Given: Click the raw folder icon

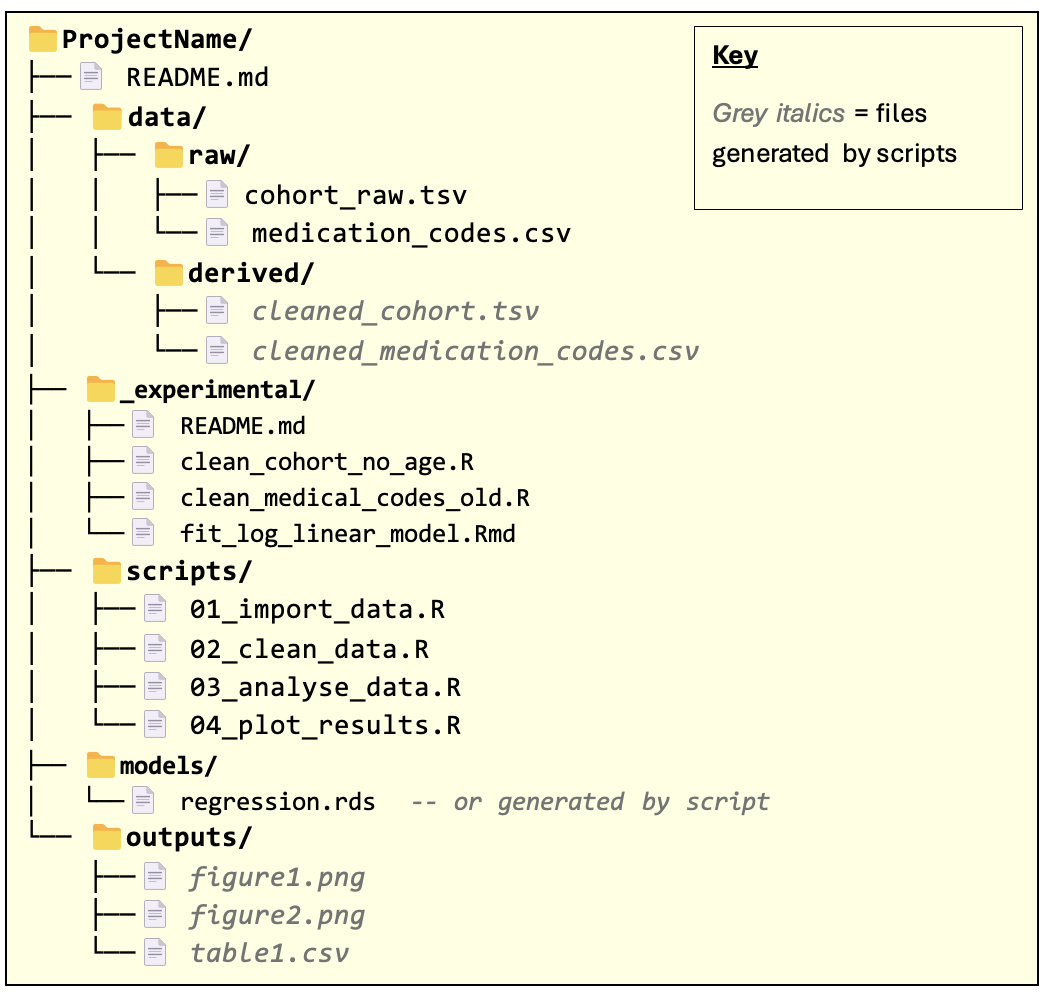Looking at the screenshot, I should 169,156.
